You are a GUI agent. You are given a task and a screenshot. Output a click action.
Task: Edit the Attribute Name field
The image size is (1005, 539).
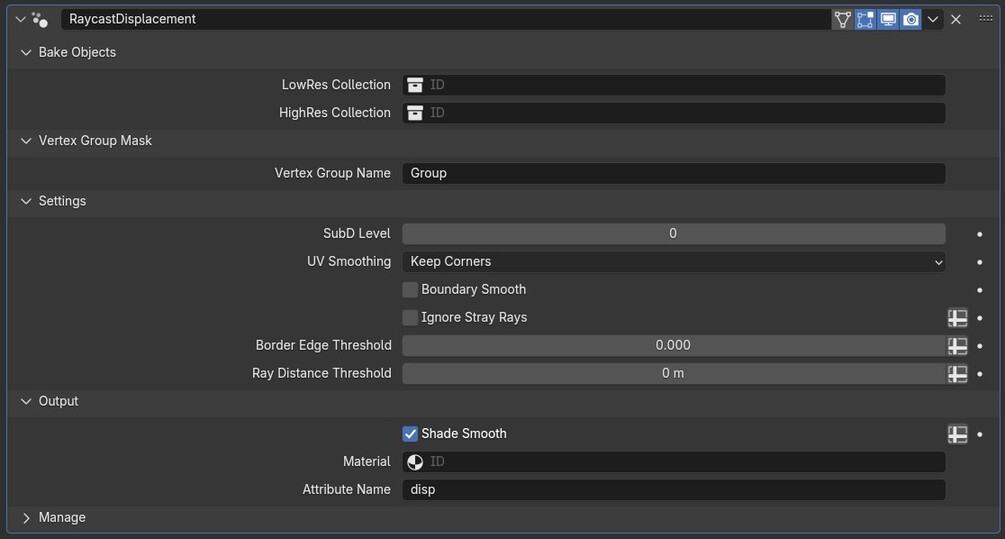(674, 490)
